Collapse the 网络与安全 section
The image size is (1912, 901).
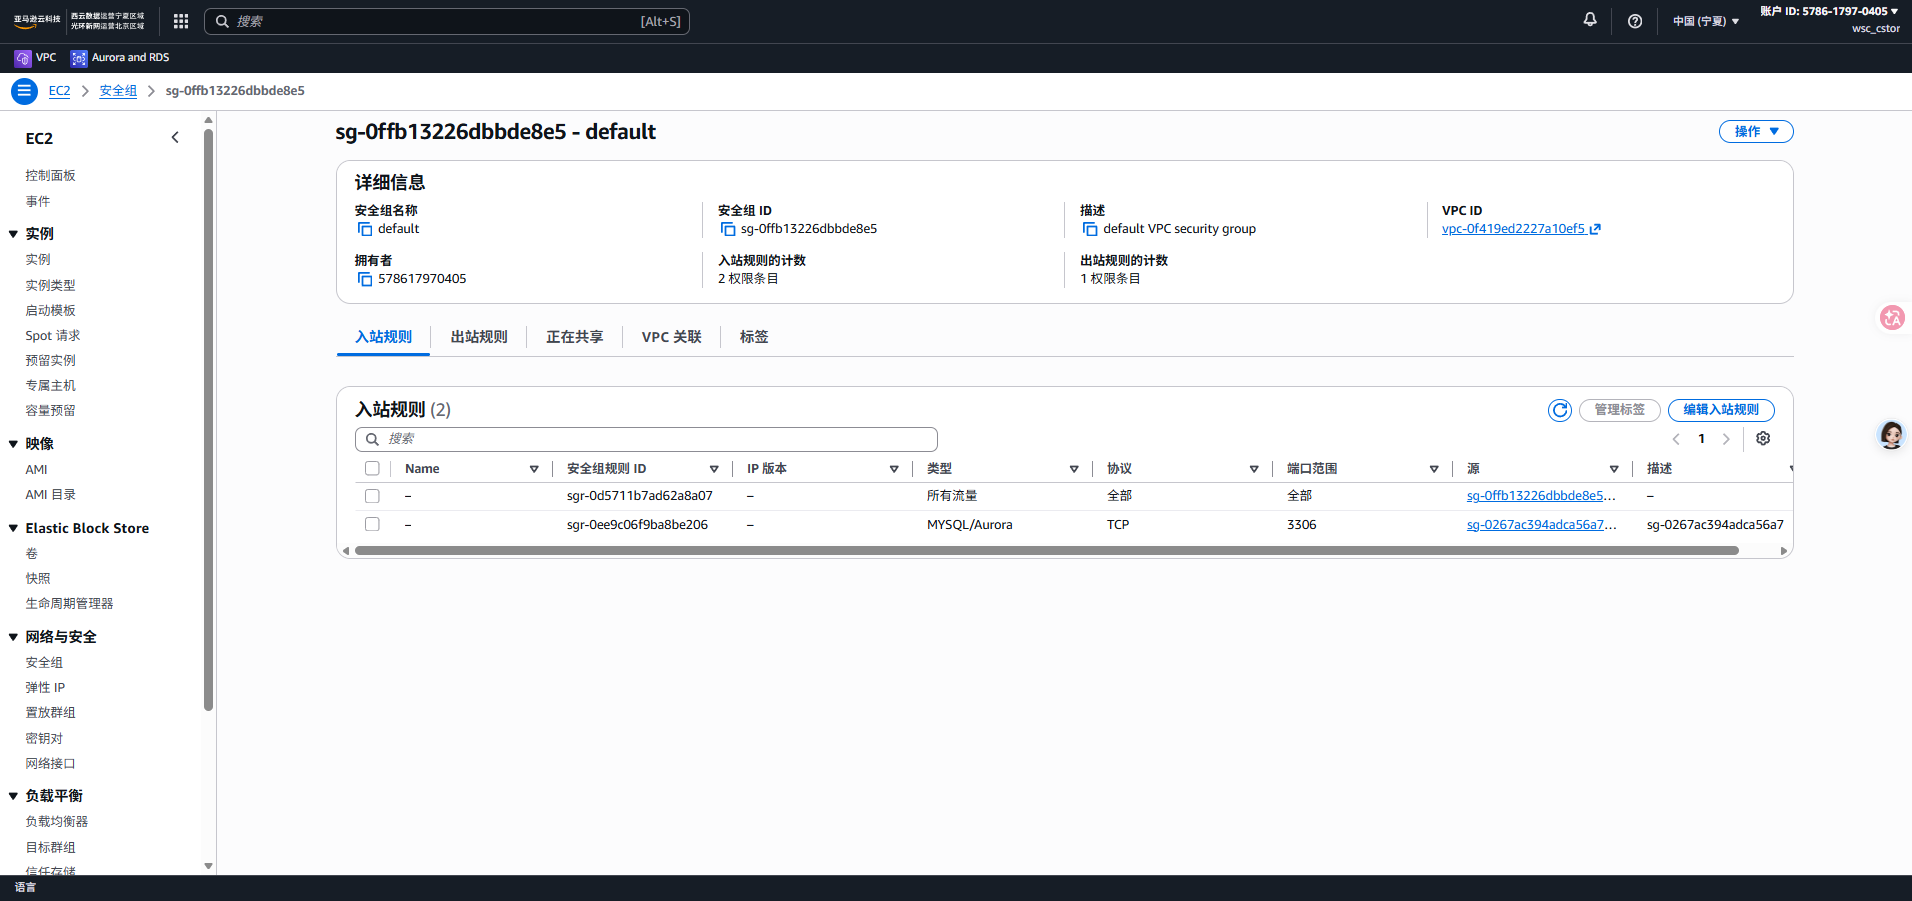(14, 637)
